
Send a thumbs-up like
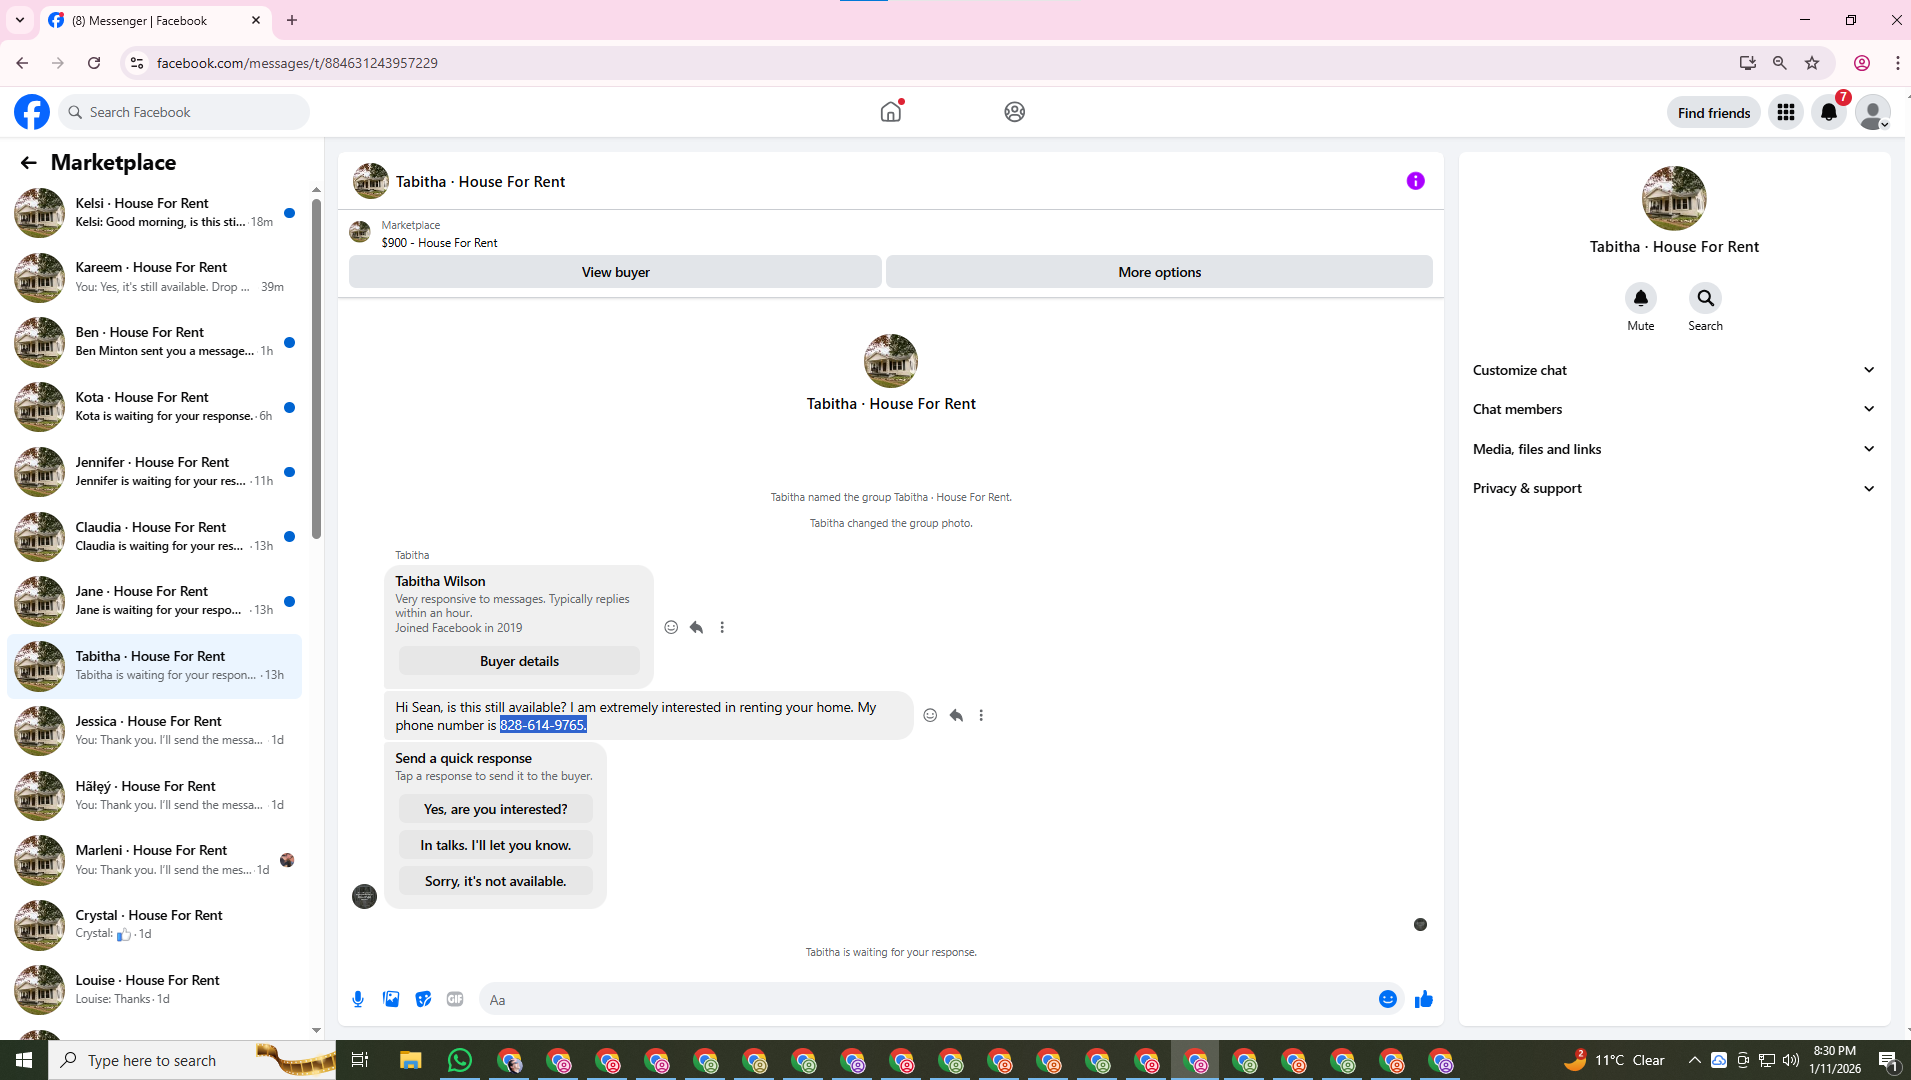pyautogui.click(x=1423, y=999)
